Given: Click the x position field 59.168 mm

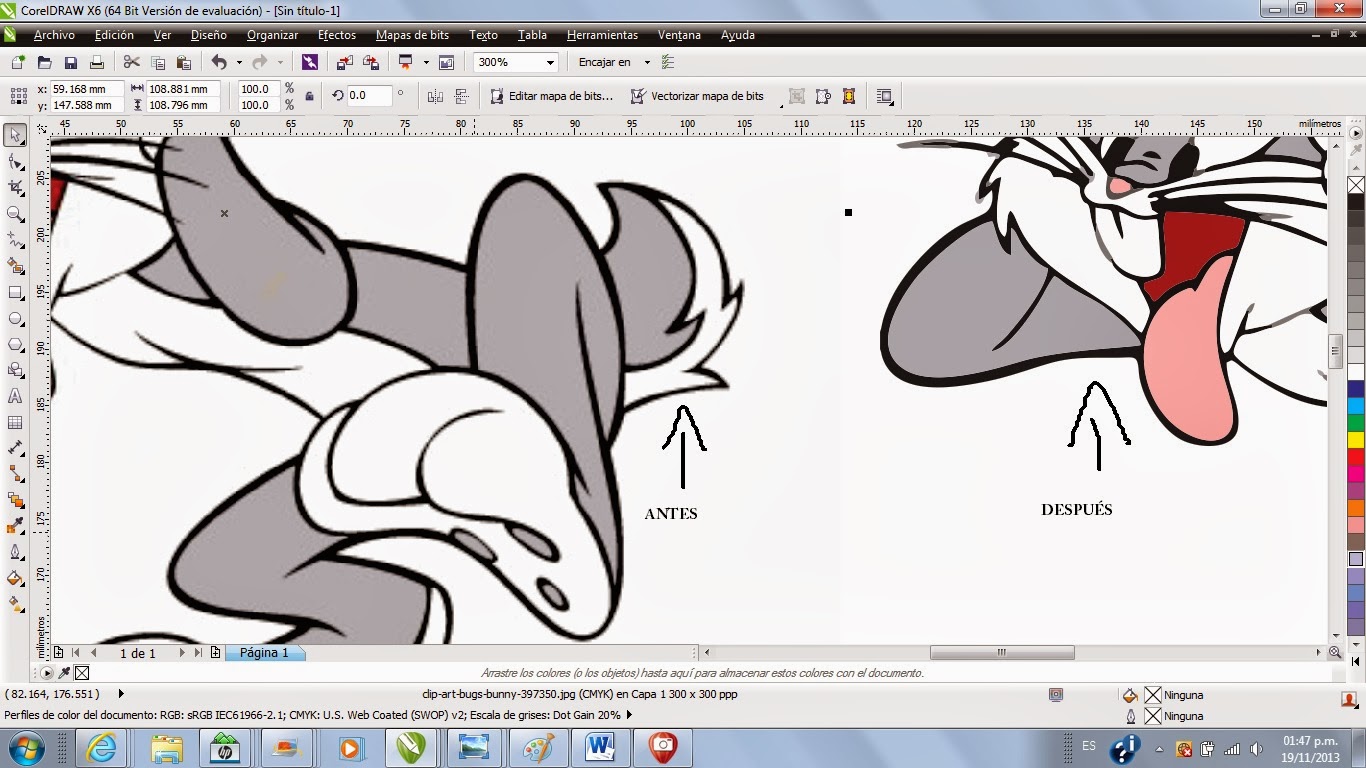Looking at the screenshot, I should coord(86,89).
